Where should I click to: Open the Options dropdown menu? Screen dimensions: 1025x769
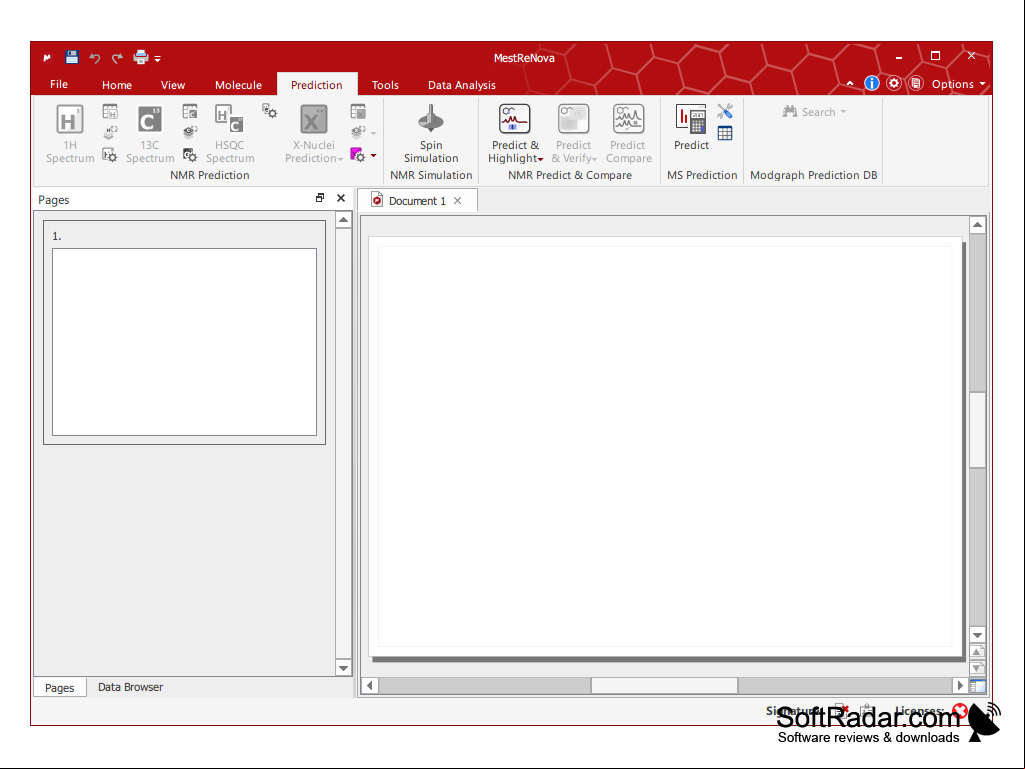coord(958,84)
